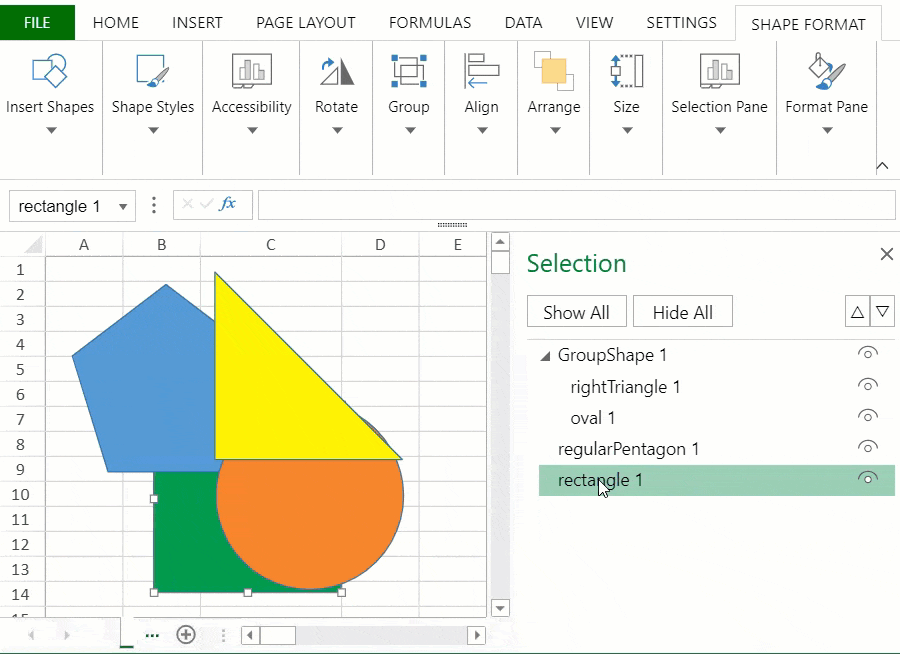Click the Format Pane icon
900x654 pixels.
pos(827,71)
